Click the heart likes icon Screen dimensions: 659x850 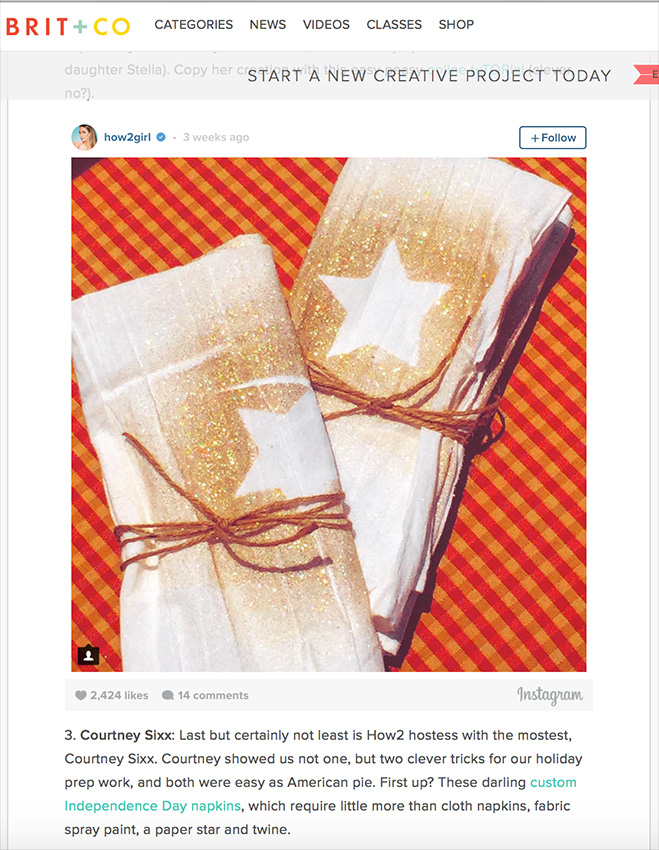pyautogui.click(x=80, y=695)
